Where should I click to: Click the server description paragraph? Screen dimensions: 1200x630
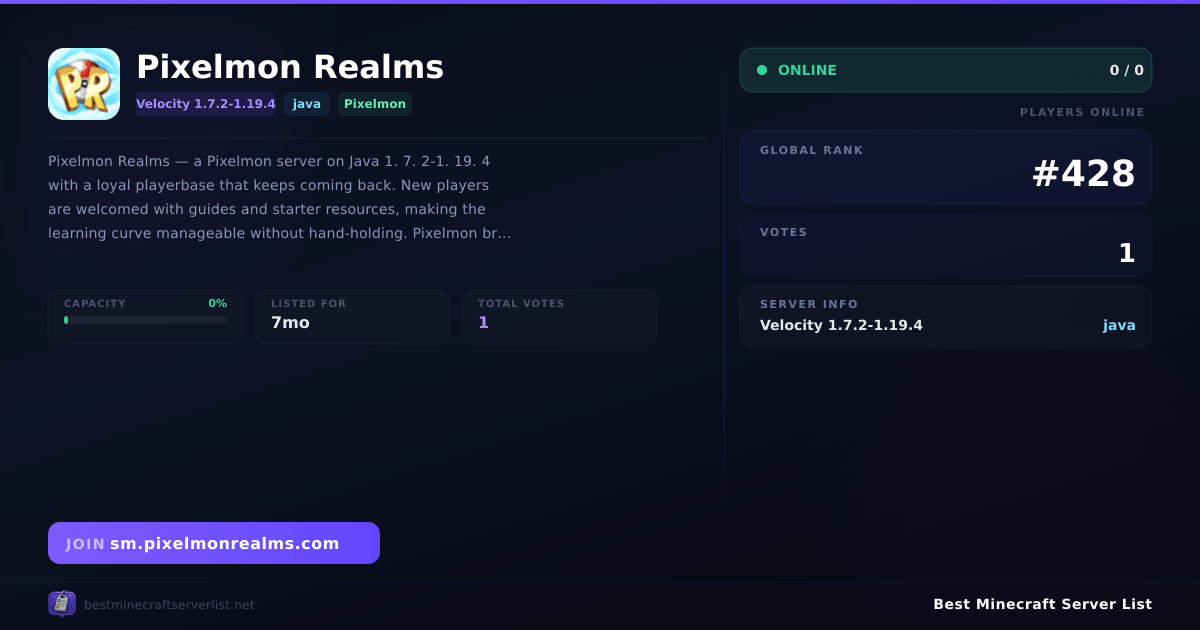click(280, 197)
